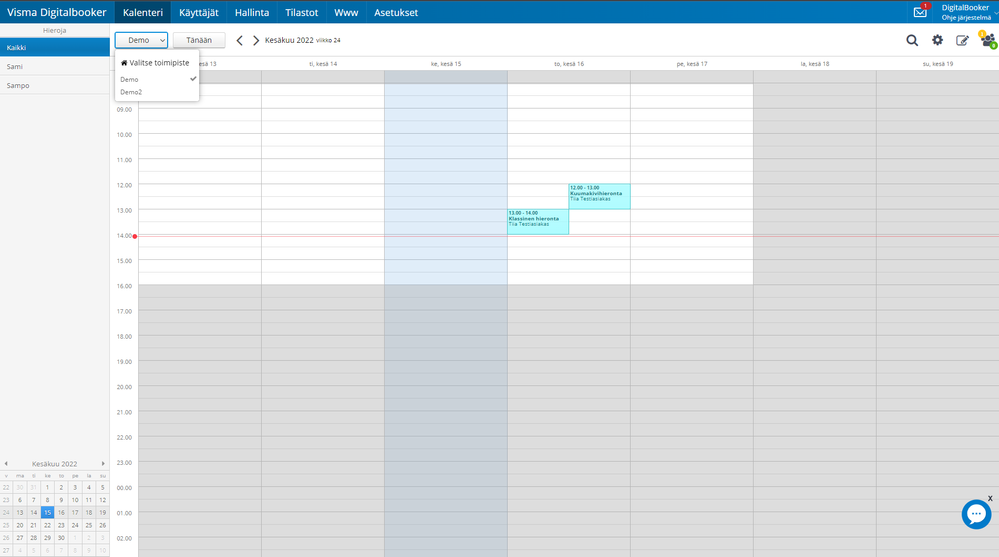Select day 16 in mini calendar

[61, 512]
